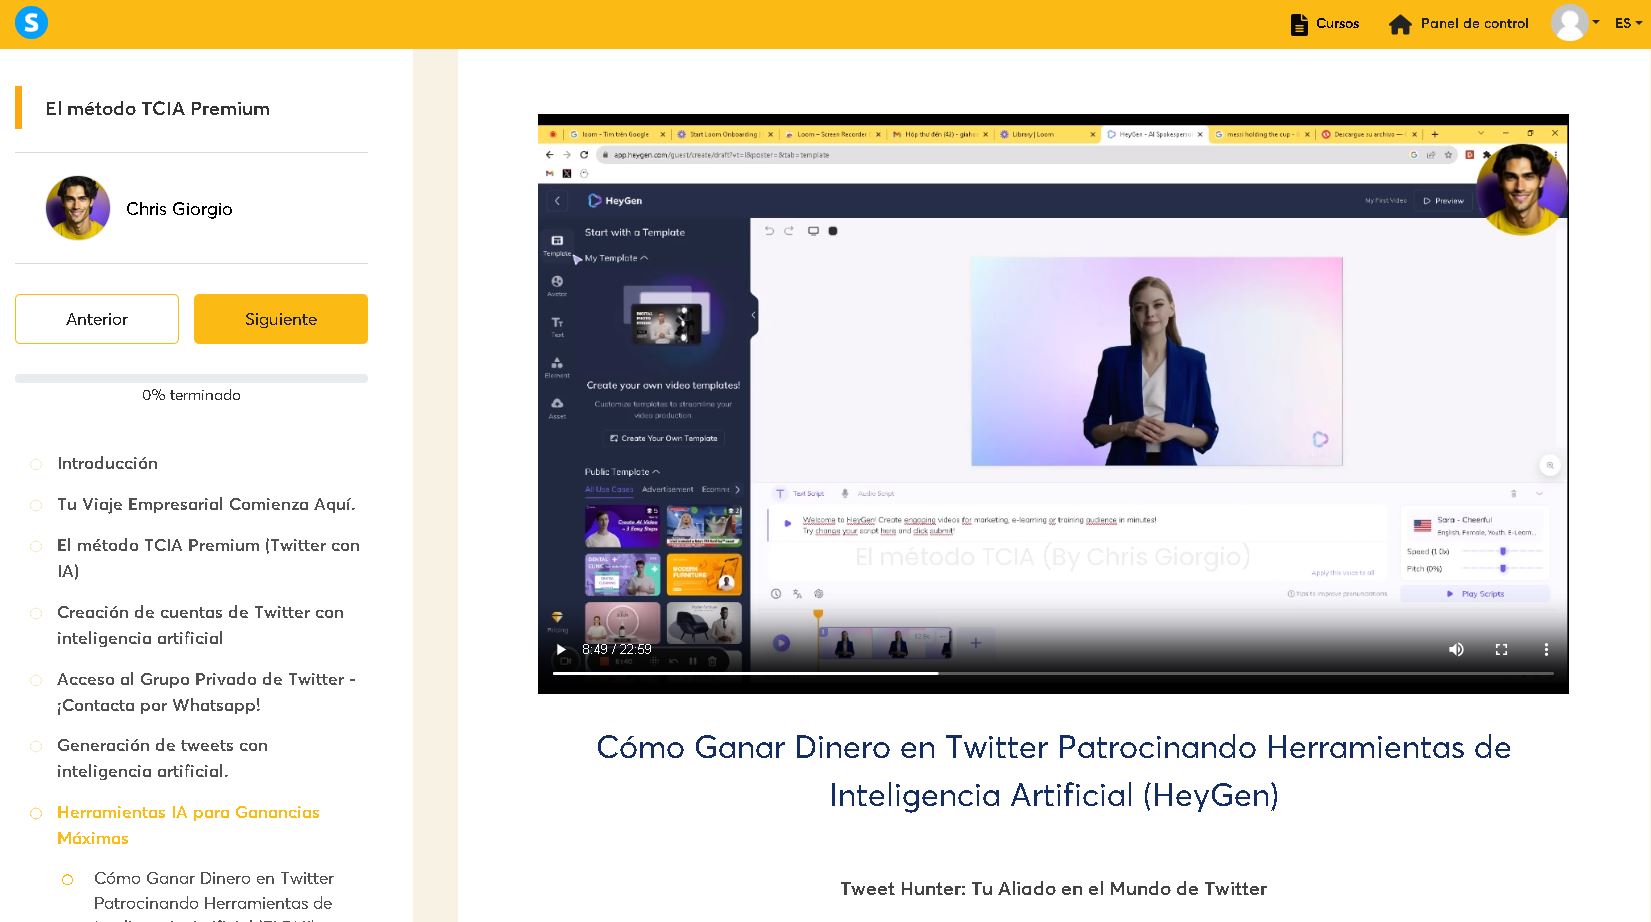Viewport: 1651px width, 922px height.
Task: Click the Anterior button
Action: 97,319
